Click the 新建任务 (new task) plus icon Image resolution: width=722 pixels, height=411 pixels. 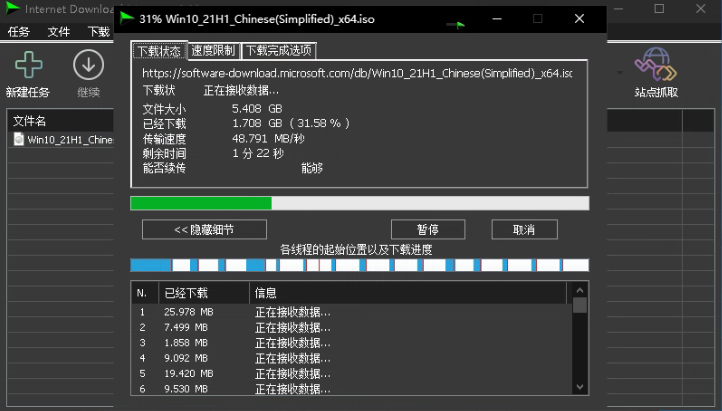click(28, 66)
